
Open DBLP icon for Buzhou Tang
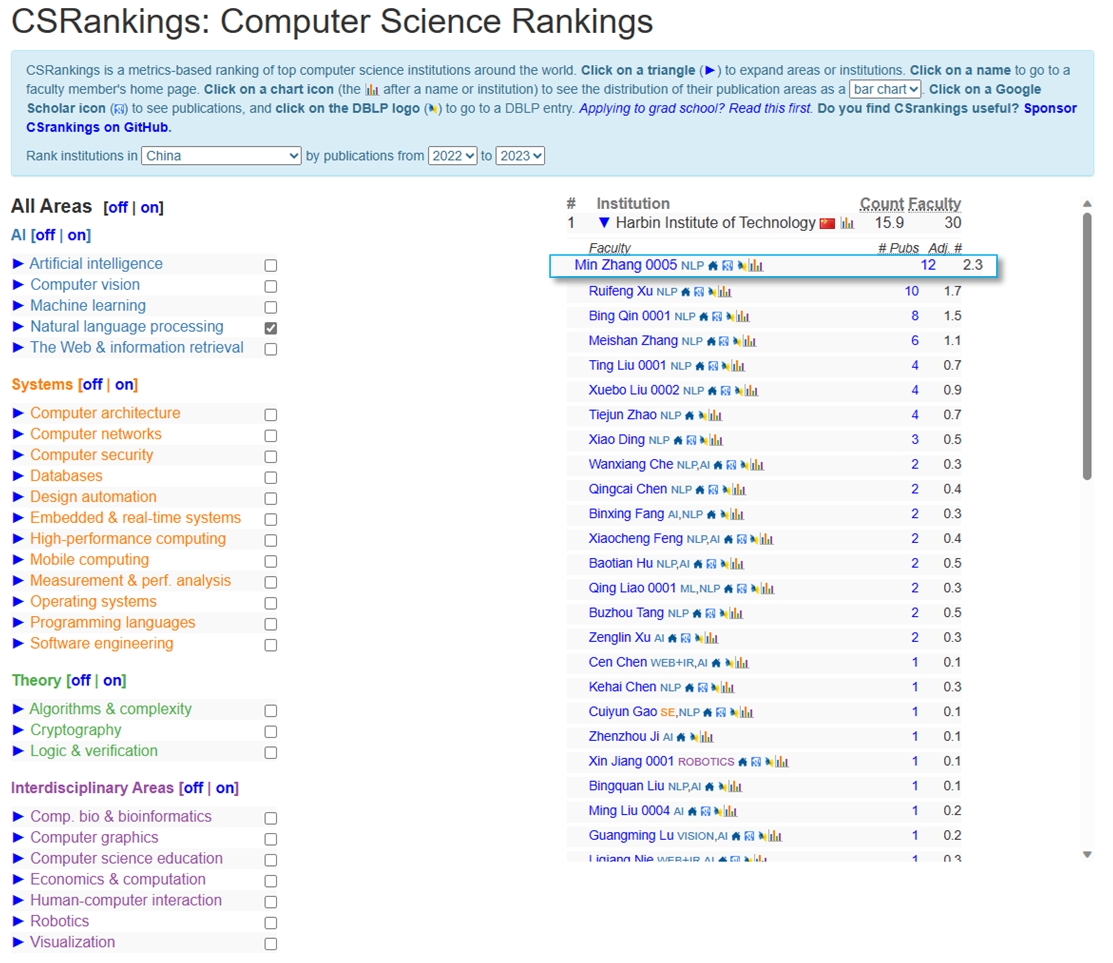(724, 614)
